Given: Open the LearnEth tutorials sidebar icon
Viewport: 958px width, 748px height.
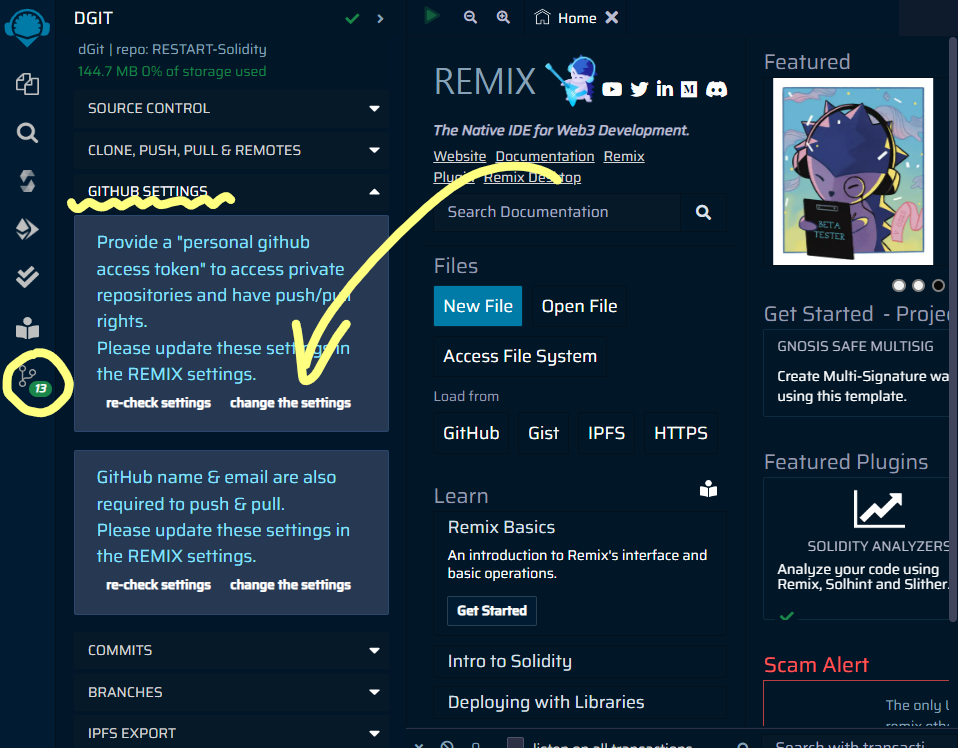Looking at the screenshot, I should (27, 329).
